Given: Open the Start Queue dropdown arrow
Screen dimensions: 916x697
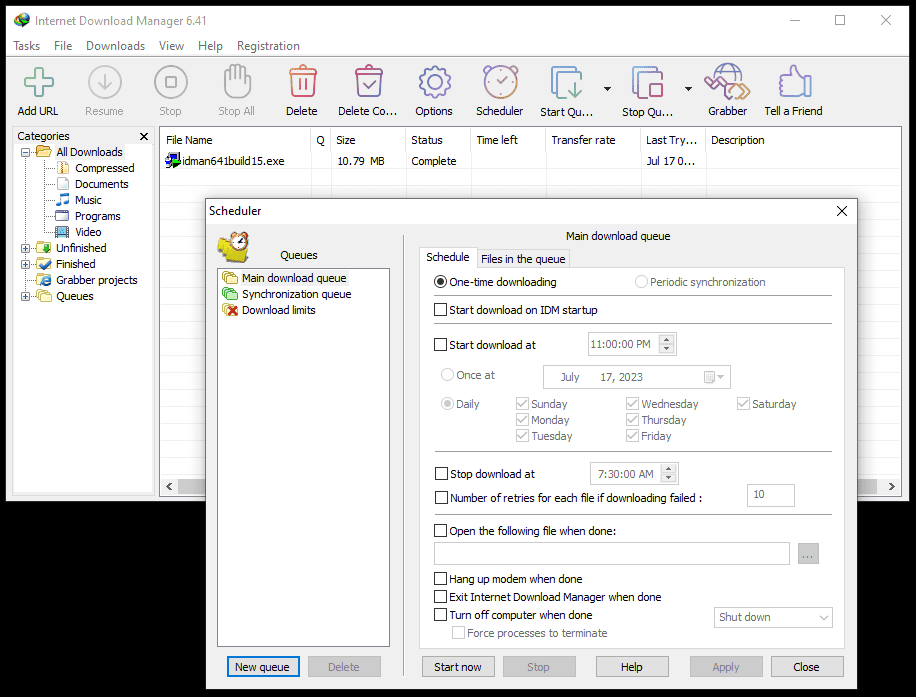Looking at the screenshot, I should pyautogui.click(x=608, y=89).
